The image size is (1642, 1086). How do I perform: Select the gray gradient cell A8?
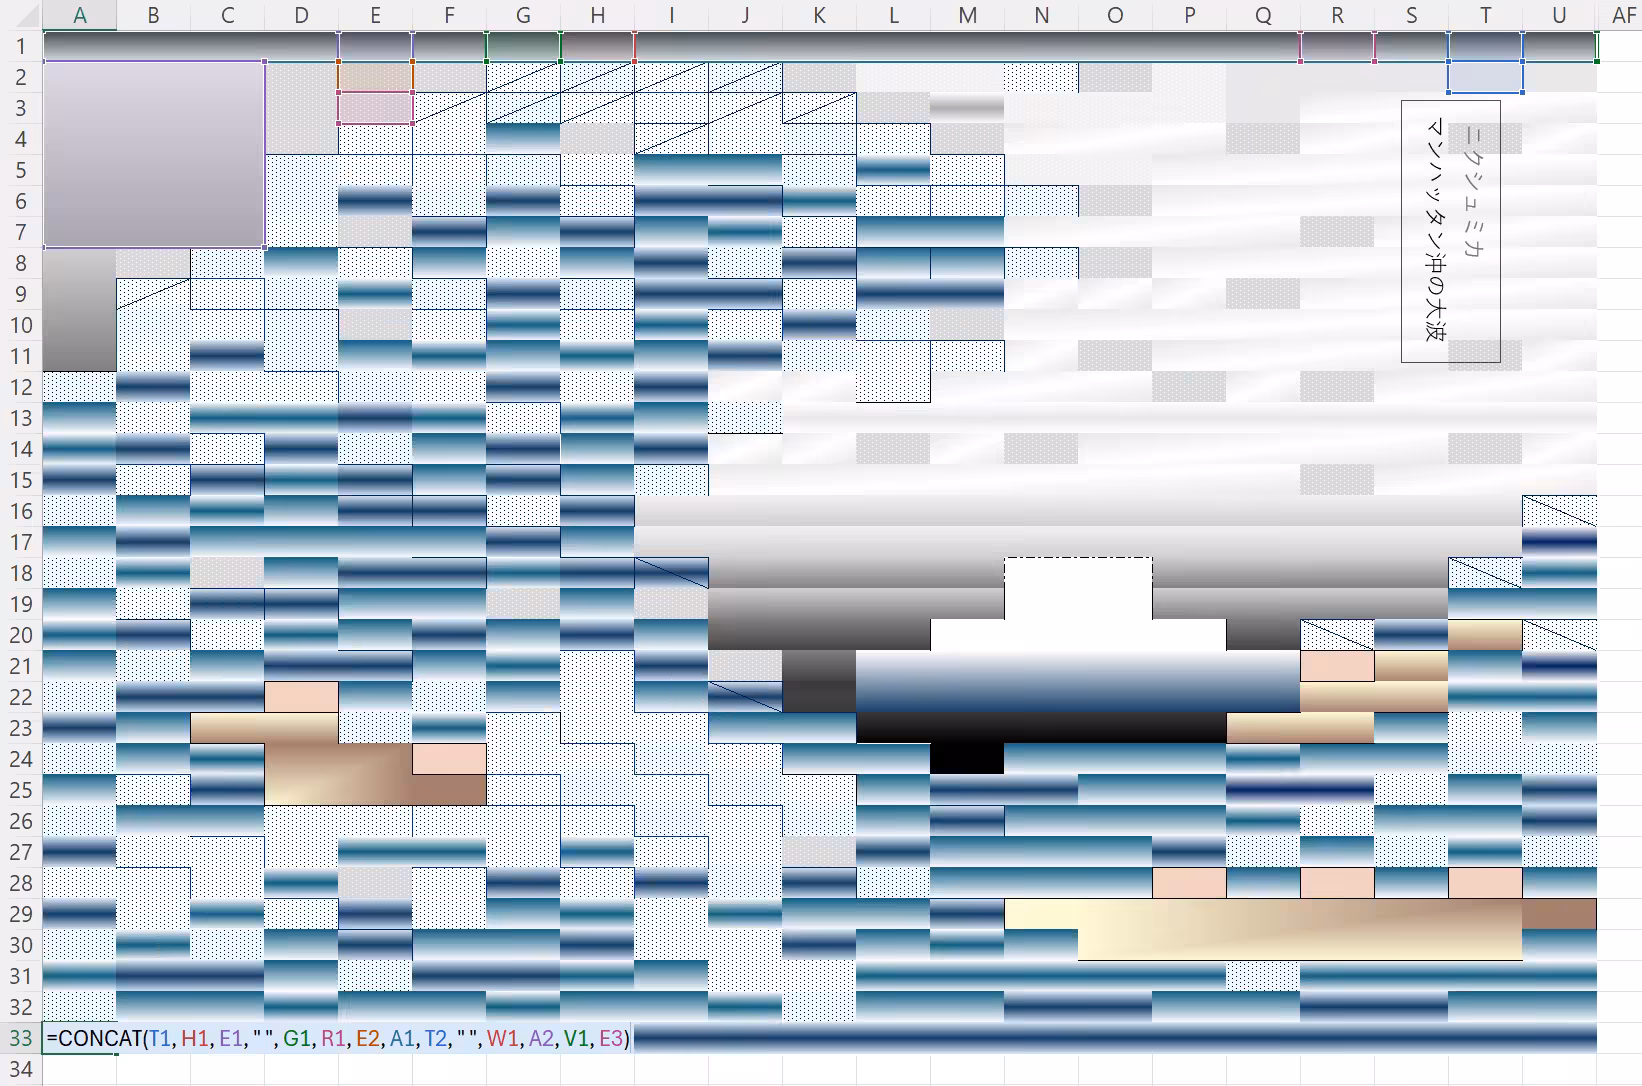79,310
